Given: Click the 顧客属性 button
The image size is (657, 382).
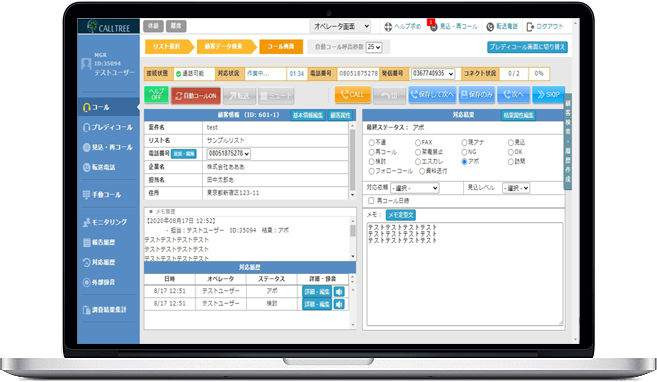Looking at the screenshot, I should tap(340, 115).
